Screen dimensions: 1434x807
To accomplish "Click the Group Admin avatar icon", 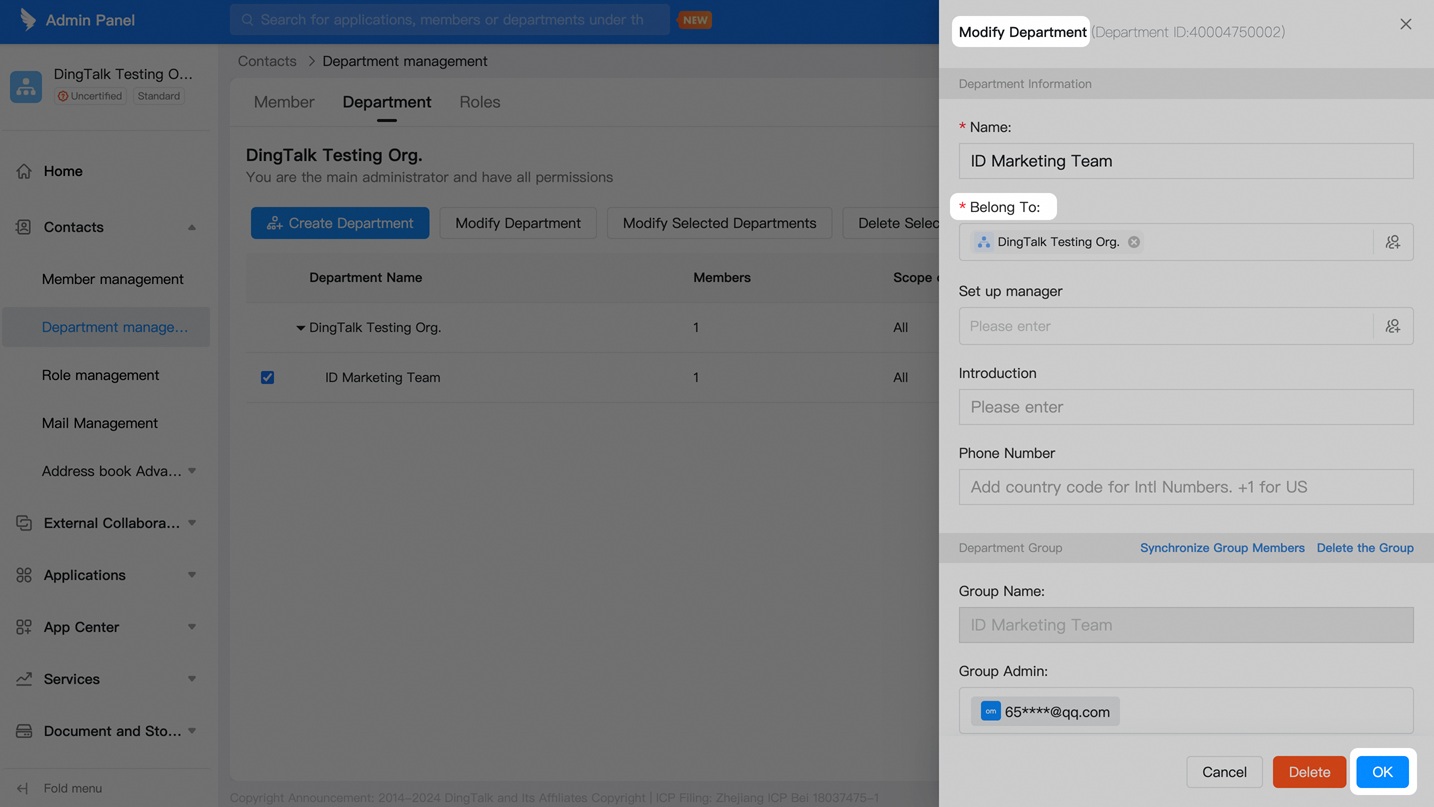I will pos(990,711).
